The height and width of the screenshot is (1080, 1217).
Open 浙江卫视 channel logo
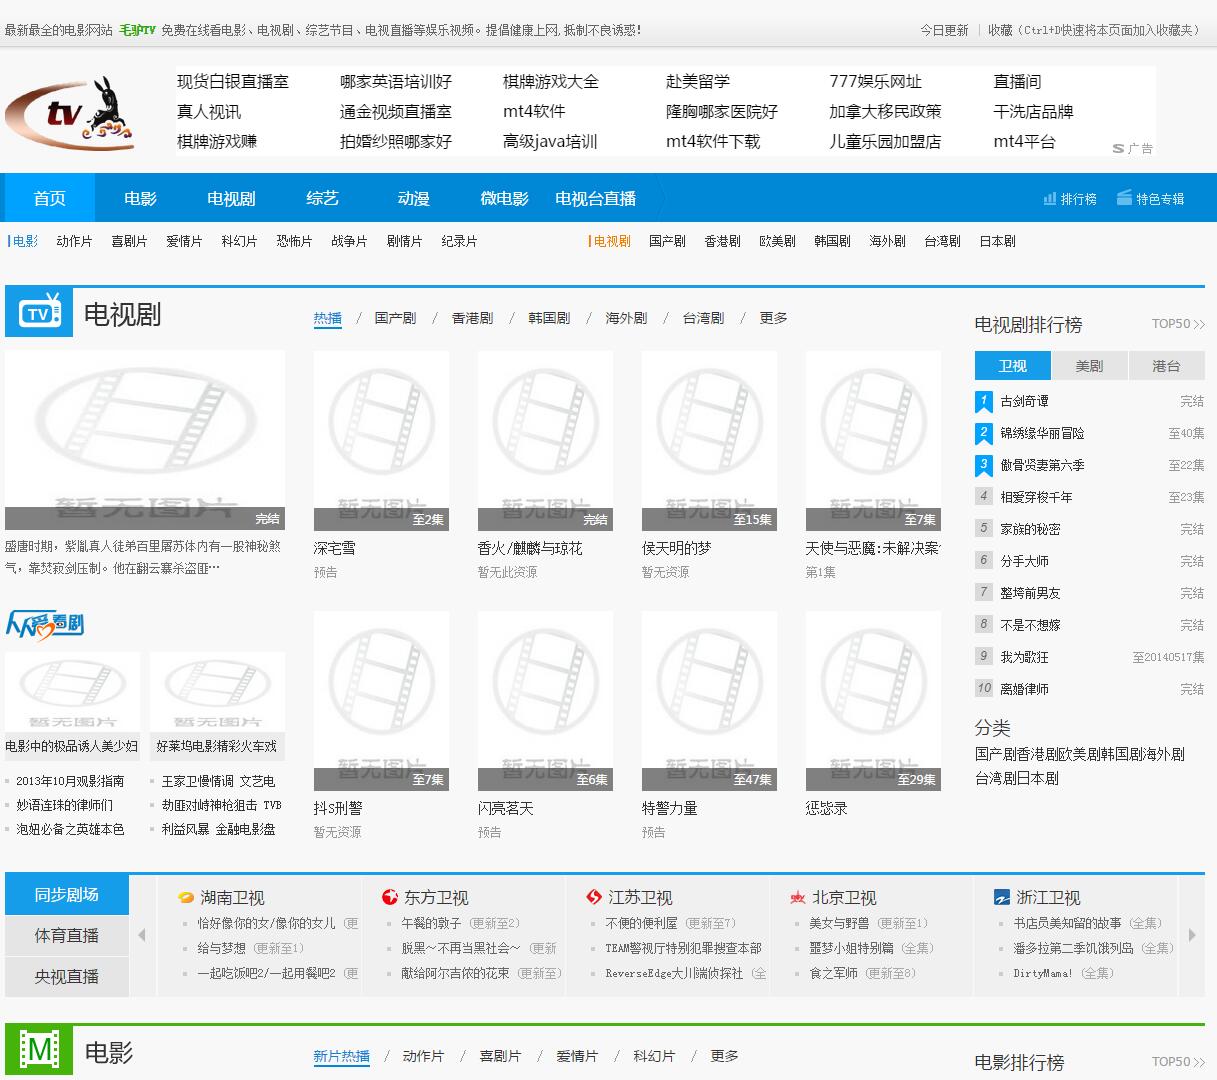(1002, 898)
